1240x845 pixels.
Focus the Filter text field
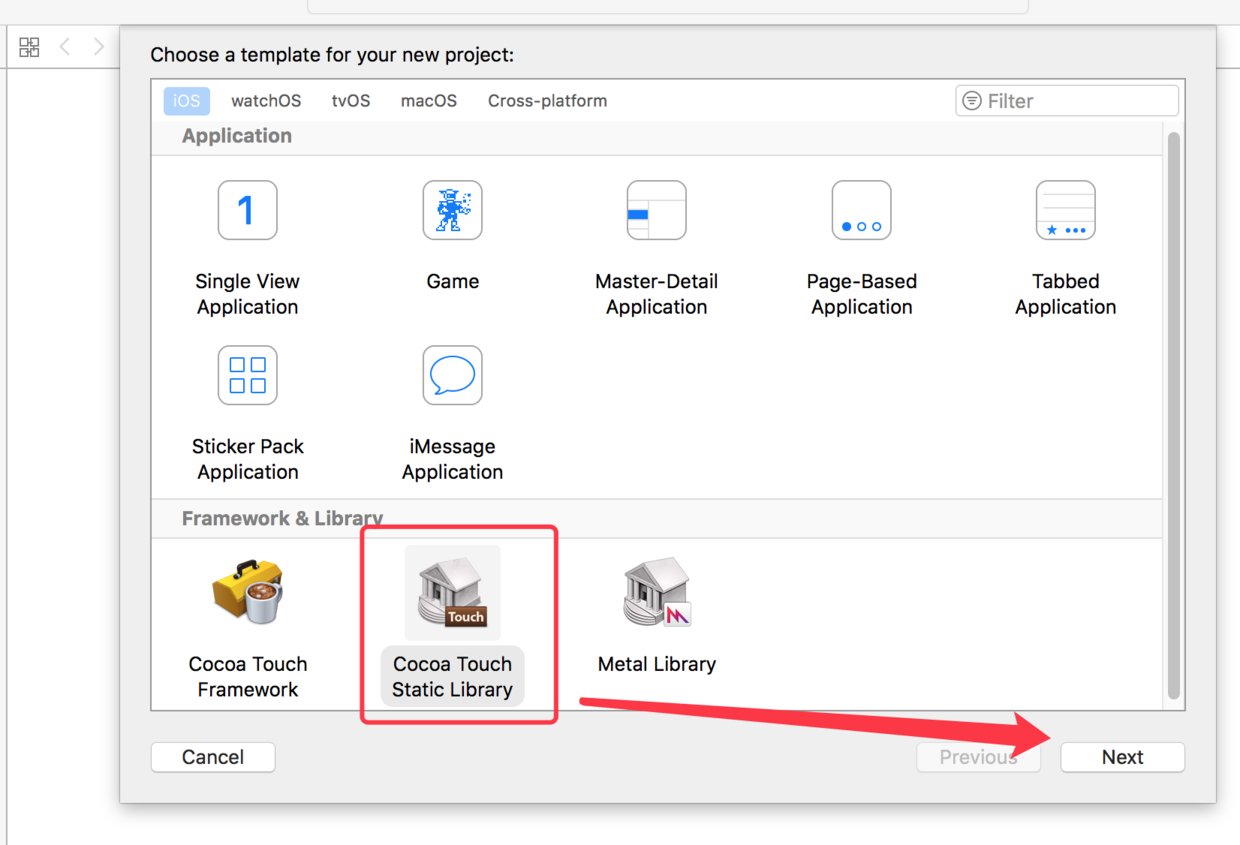click(x=1067, y=101)
